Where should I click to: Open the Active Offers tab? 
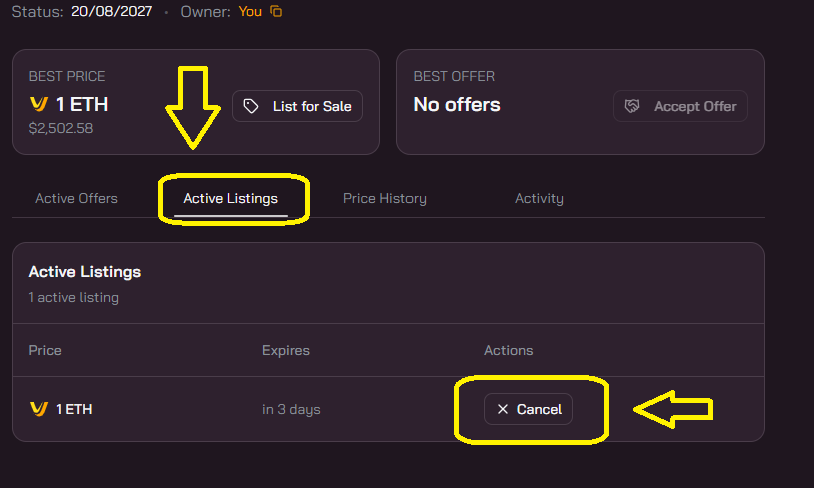[76, 198]
